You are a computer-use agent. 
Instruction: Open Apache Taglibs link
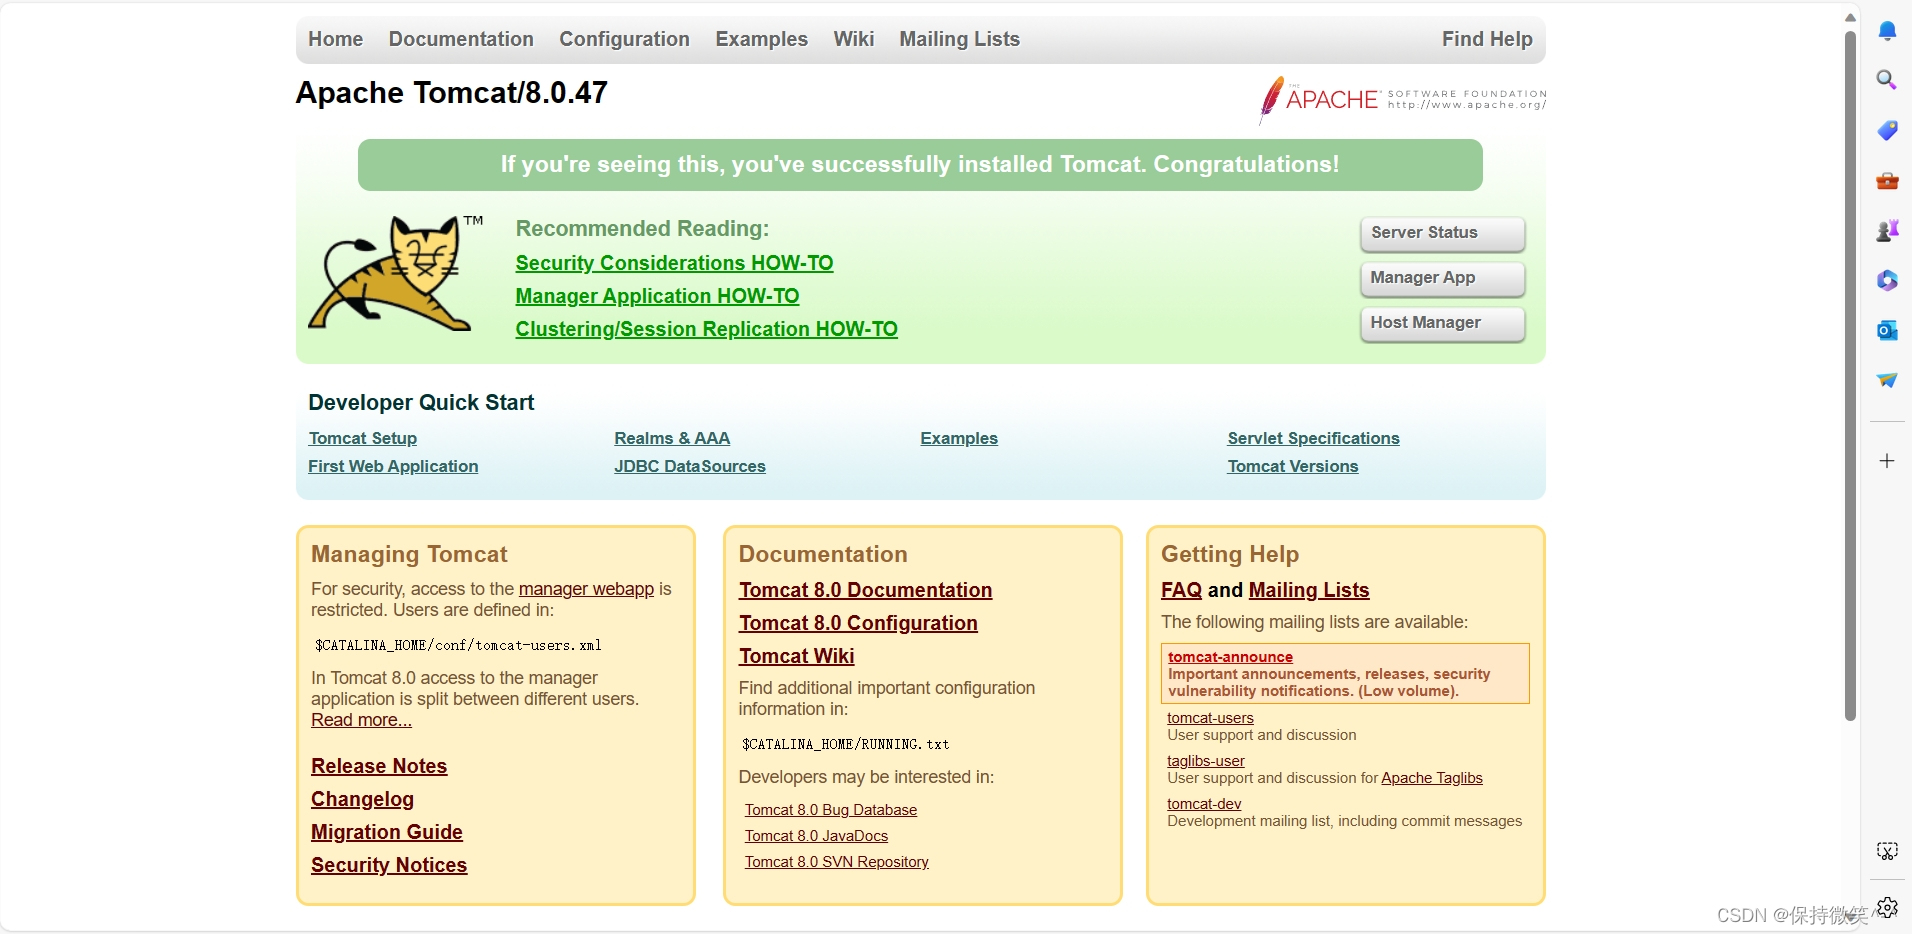coord(1431,778)
